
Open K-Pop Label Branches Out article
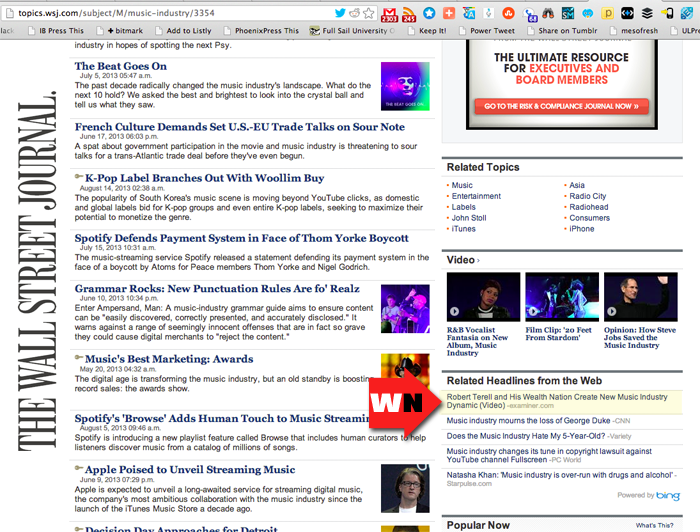point(204,178)
